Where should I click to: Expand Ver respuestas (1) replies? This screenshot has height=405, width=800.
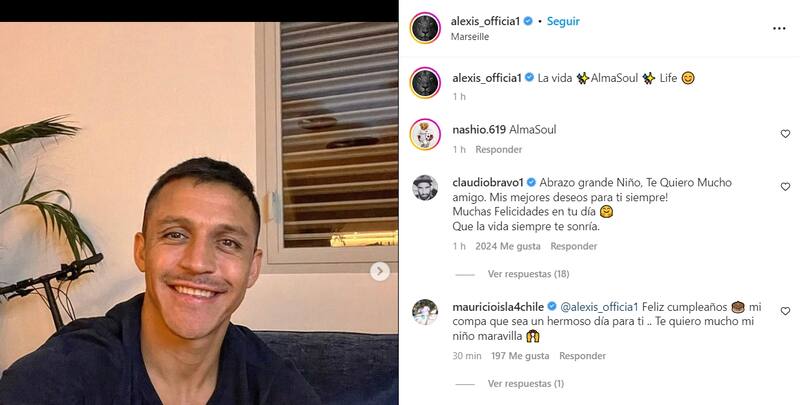pyautogui.click(x=526, y=384)
